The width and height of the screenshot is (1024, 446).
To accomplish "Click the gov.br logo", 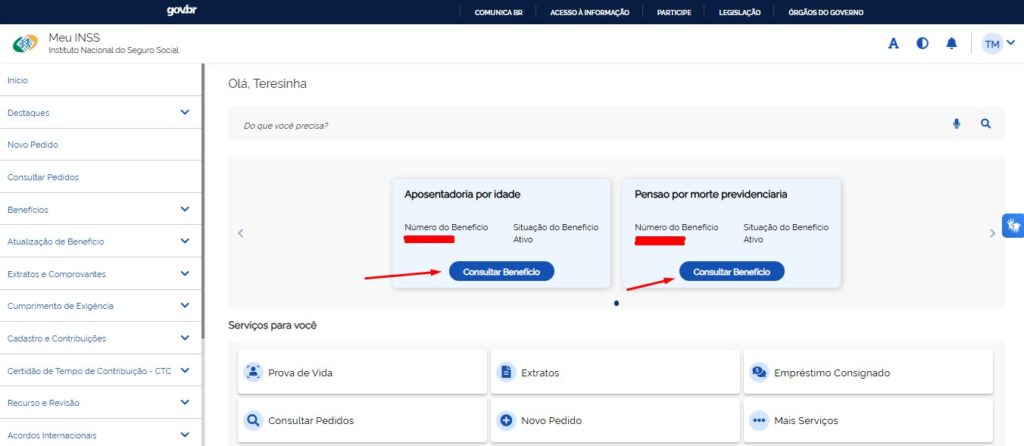I will pyautogui.click(x=182, y=11).
